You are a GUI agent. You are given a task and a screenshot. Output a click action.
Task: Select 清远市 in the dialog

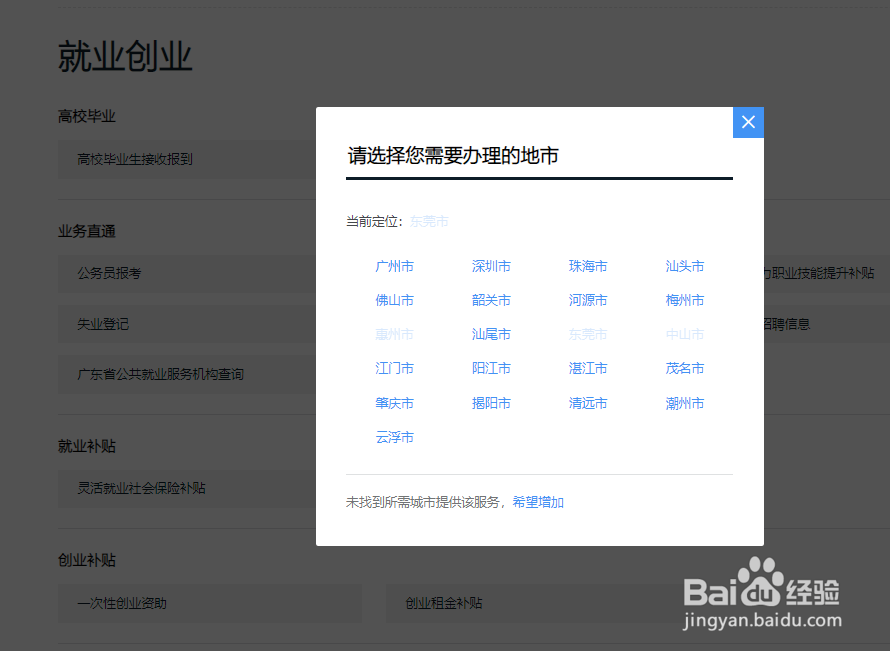pos(587,402)
